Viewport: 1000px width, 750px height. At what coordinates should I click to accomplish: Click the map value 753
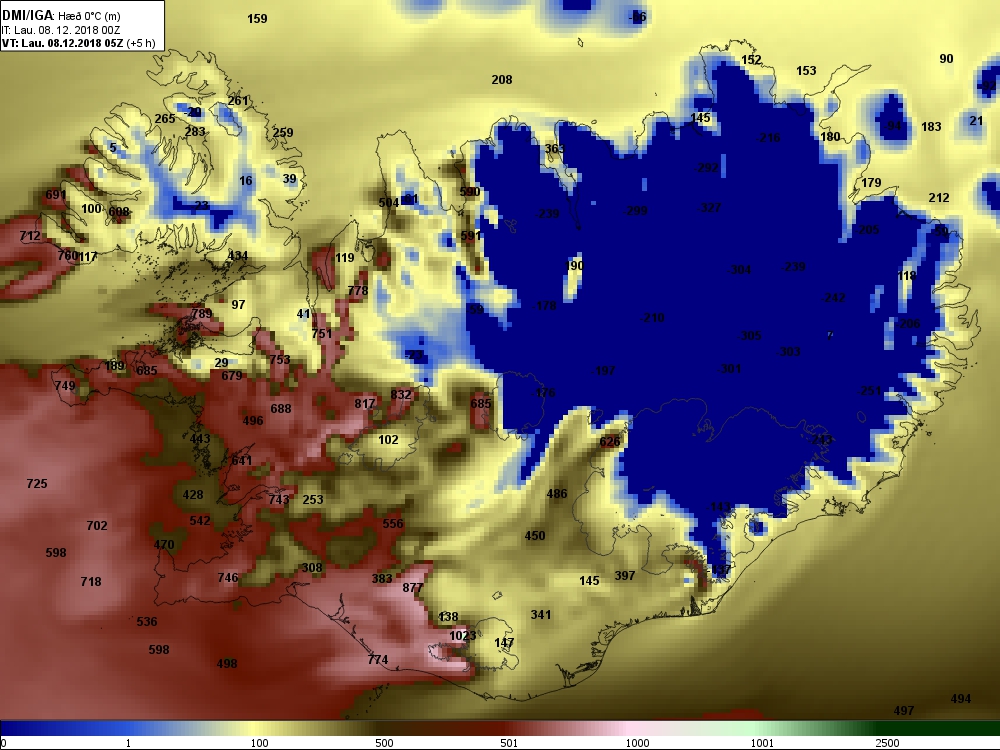[279, 360]
